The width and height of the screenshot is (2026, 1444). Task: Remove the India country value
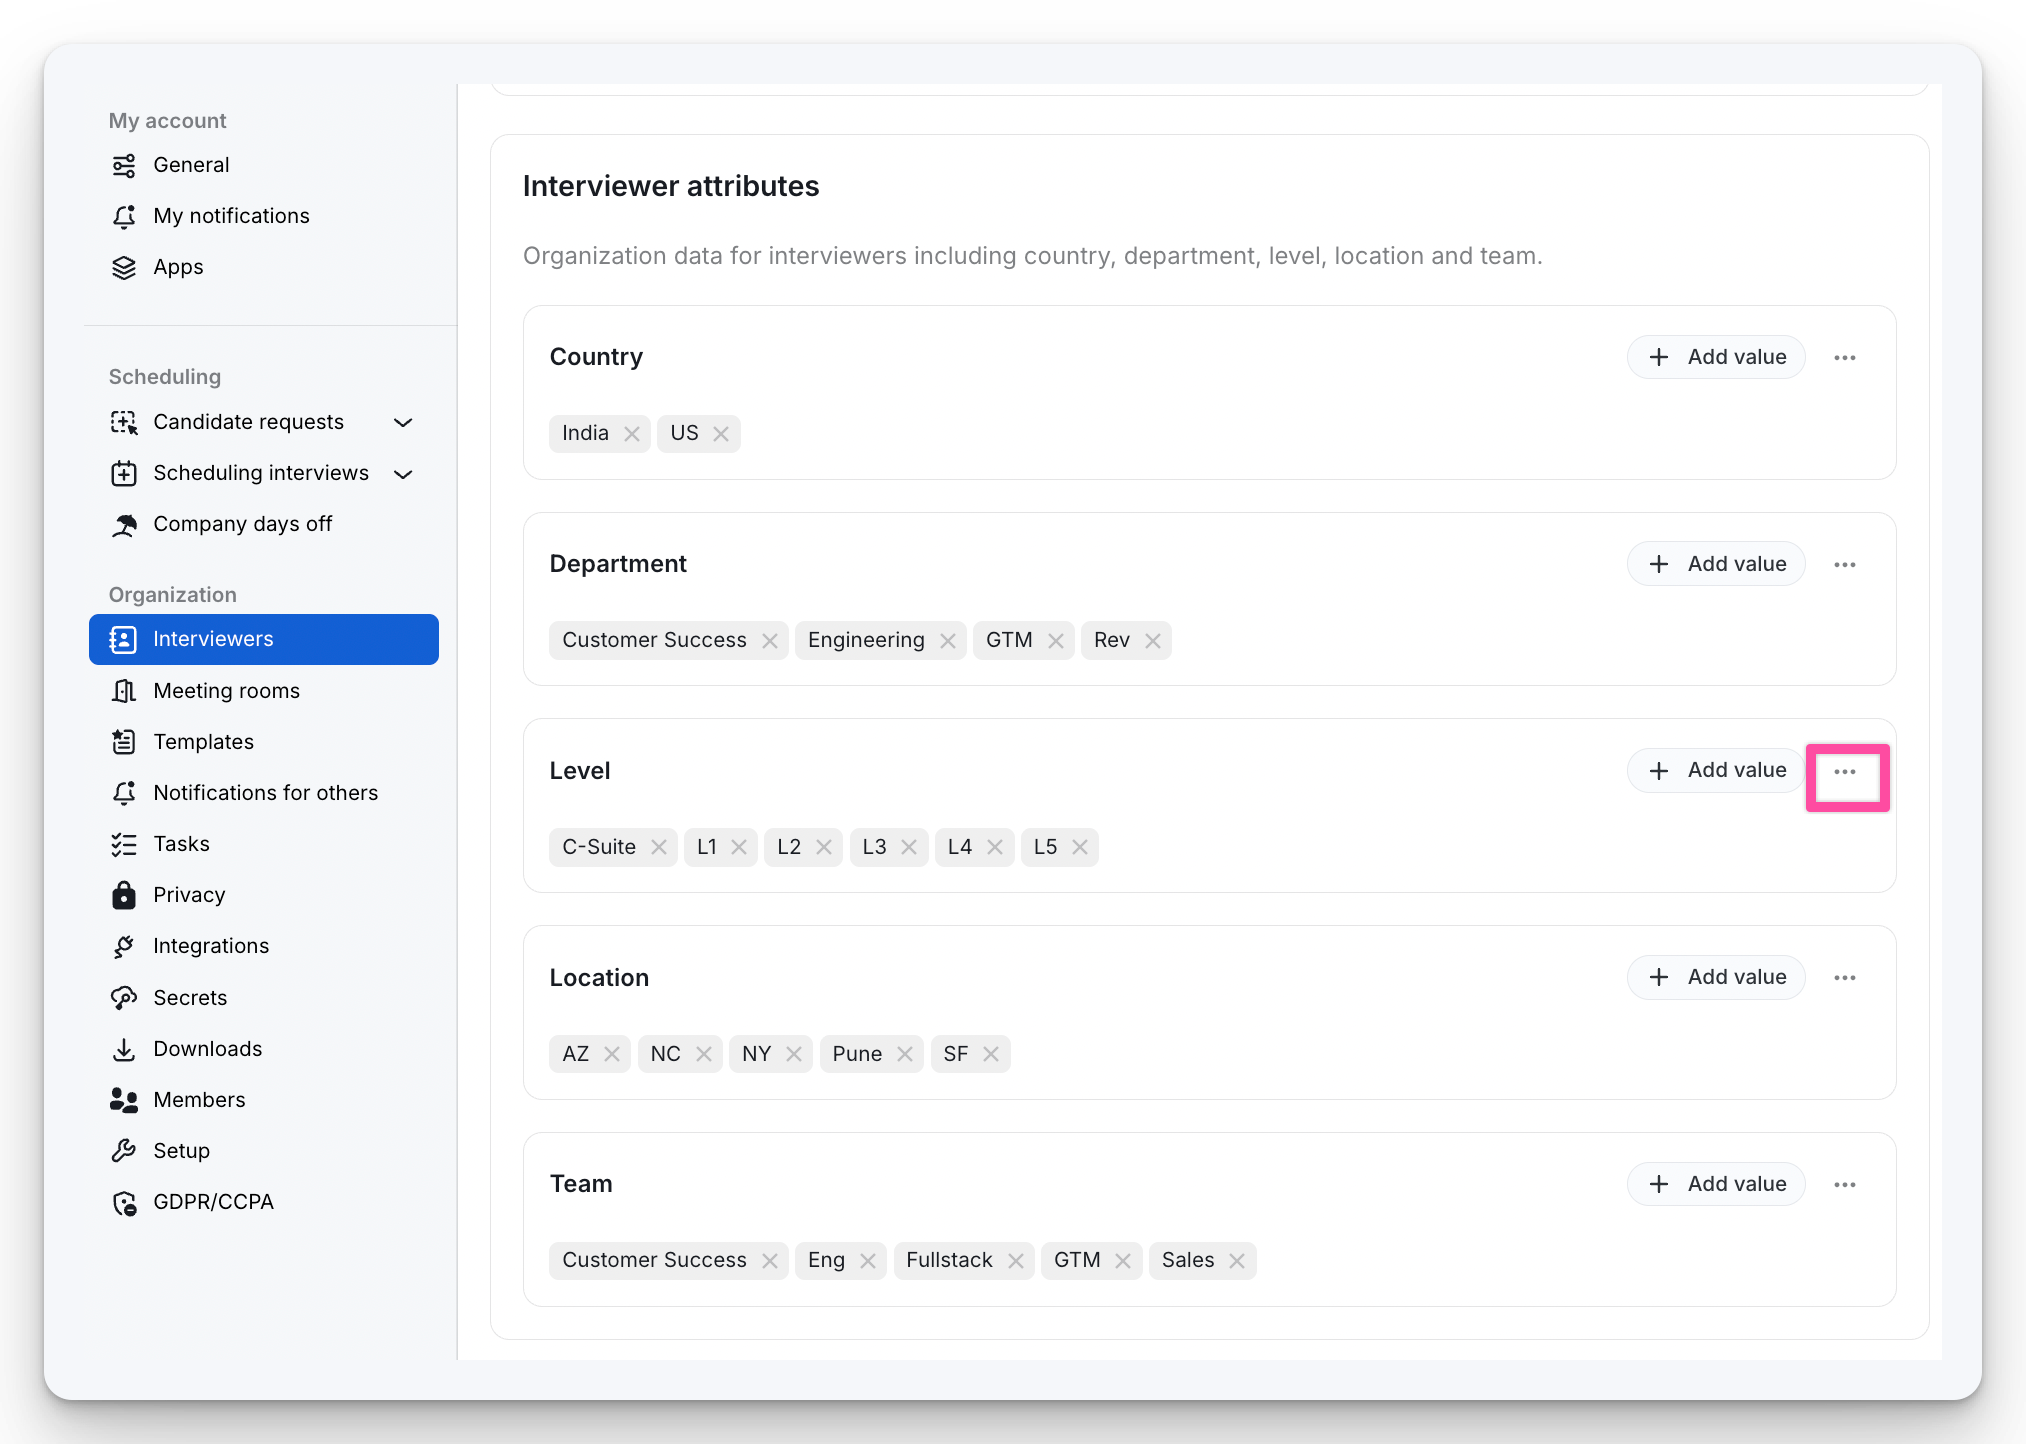632,433
